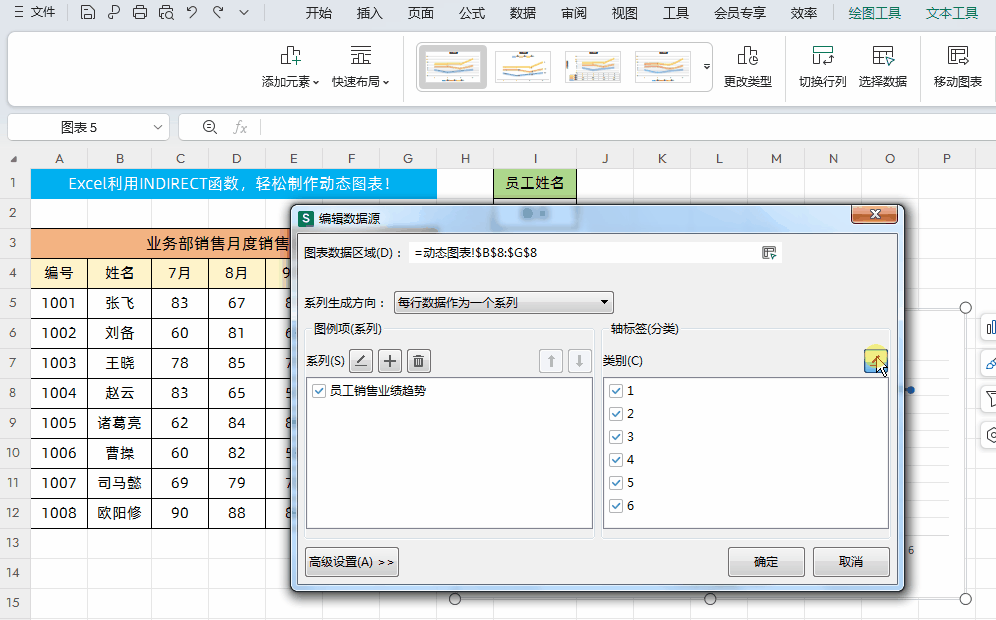This screenshot has height=620, width=996.
Task: Click row header 13
Action: [x=14, y=542]
